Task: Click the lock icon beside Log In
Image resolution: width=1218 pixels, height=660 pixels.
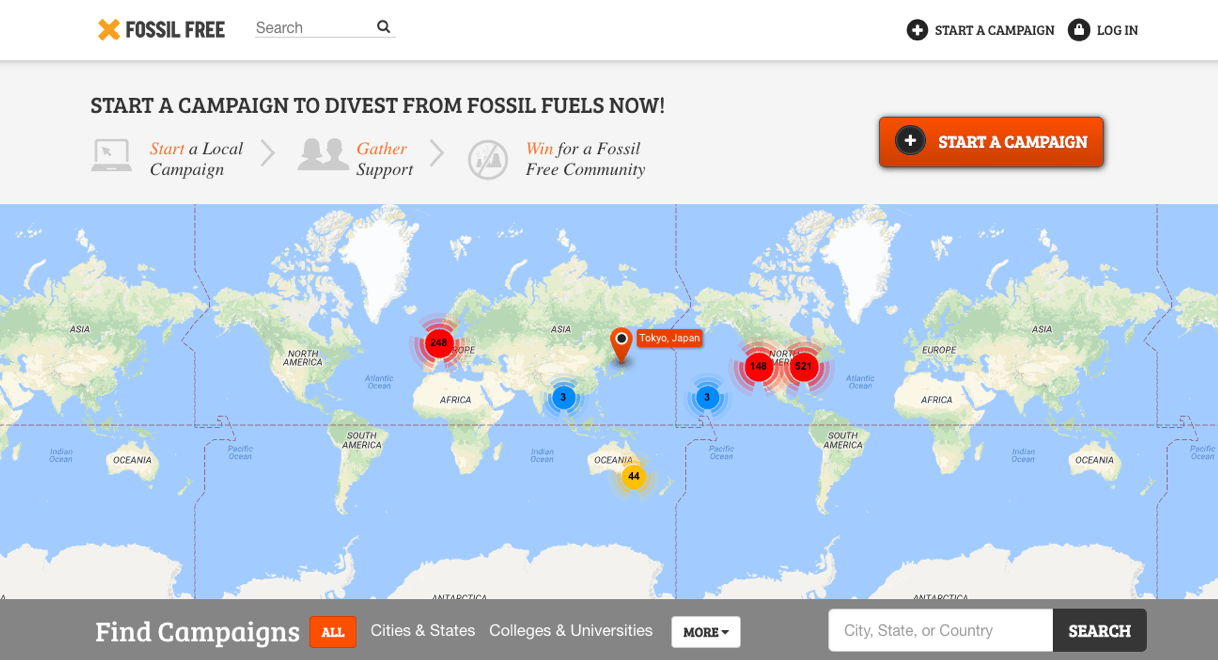Action: tap(1078, 30)
